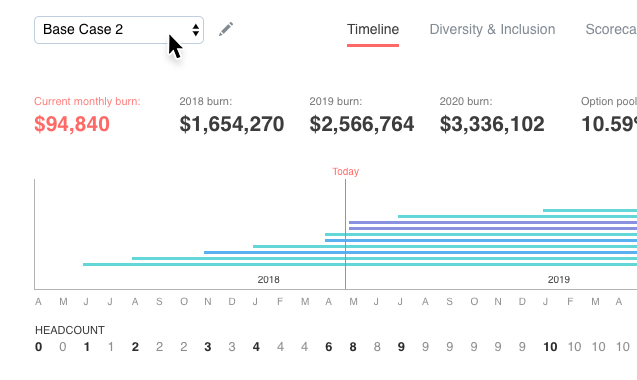
Task: Click the bold headcount value 3
Action: (208, 347)
